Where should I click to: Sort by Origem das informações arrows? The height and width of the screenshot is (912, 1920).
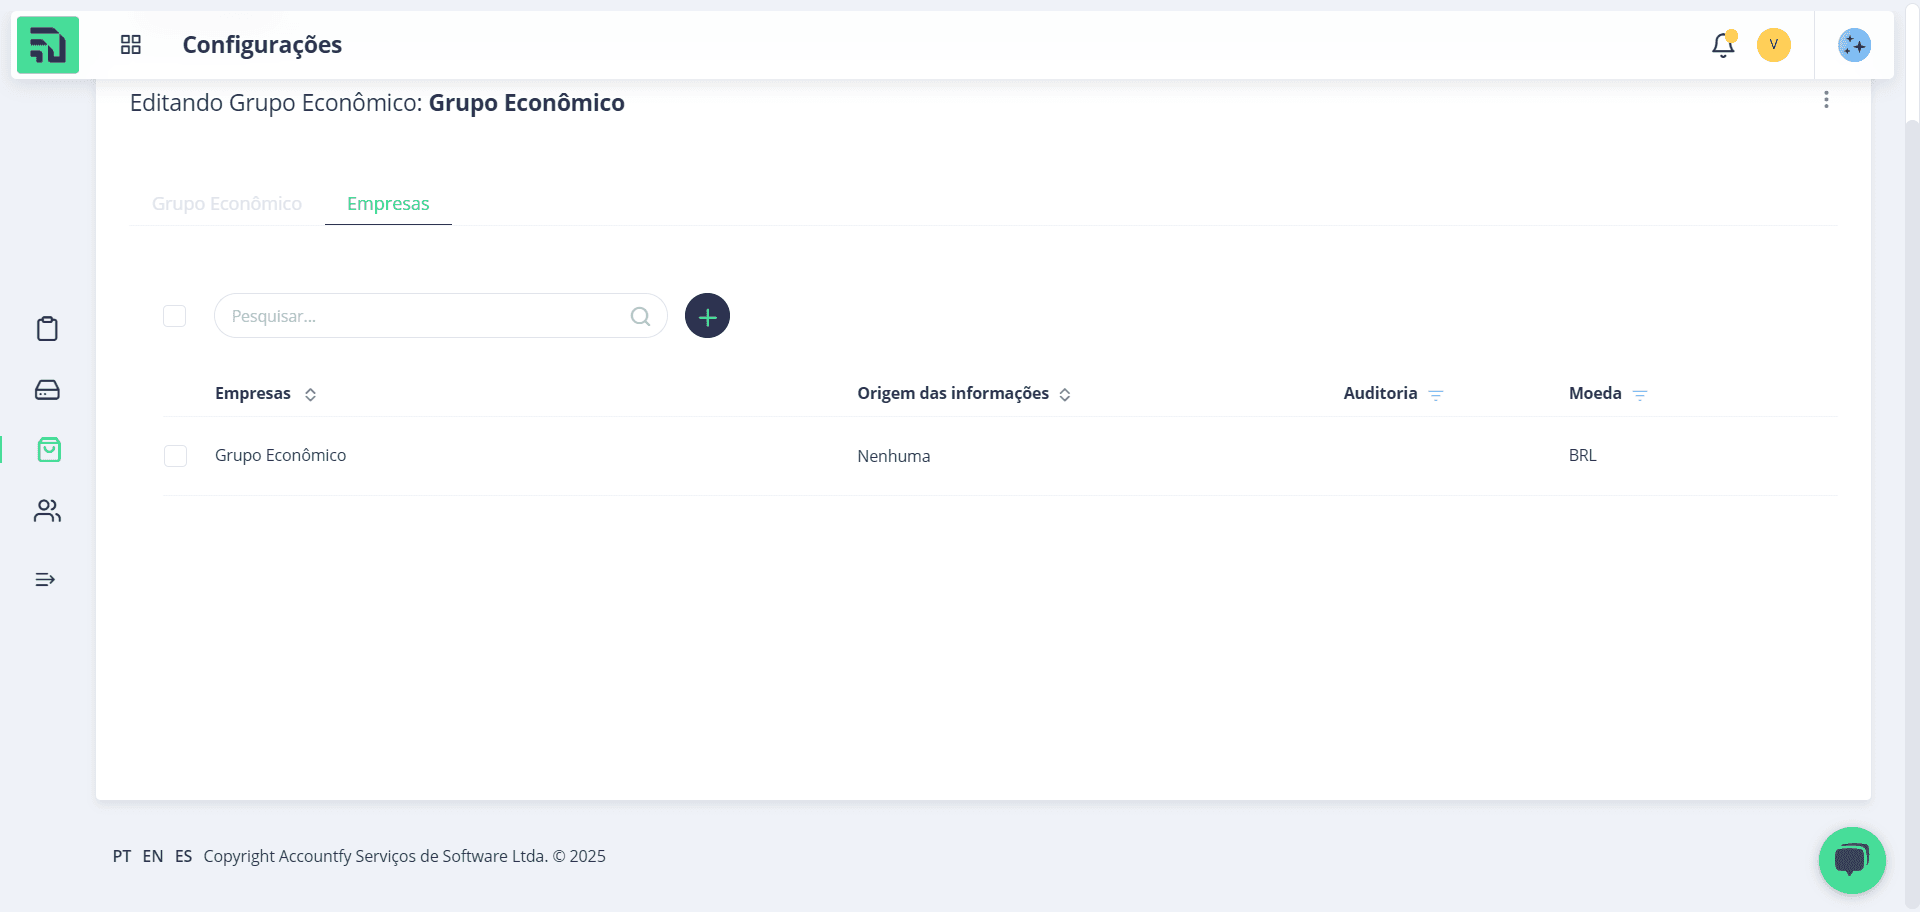pos(1065,395)
